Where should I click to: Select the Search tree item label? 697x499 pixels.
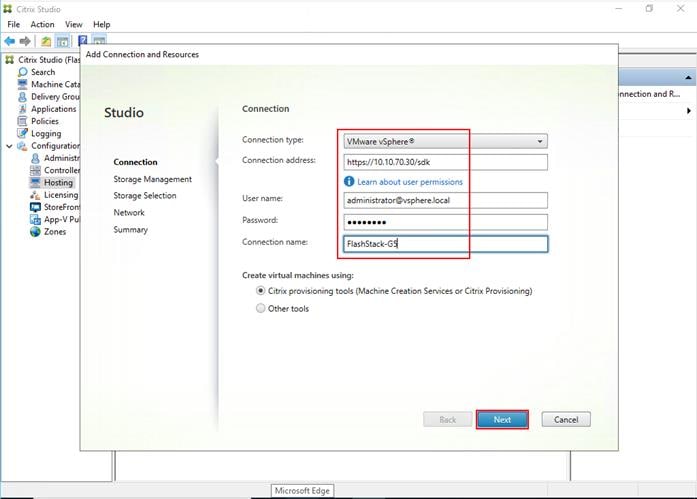pyautogui.click(x=43, y=72)
